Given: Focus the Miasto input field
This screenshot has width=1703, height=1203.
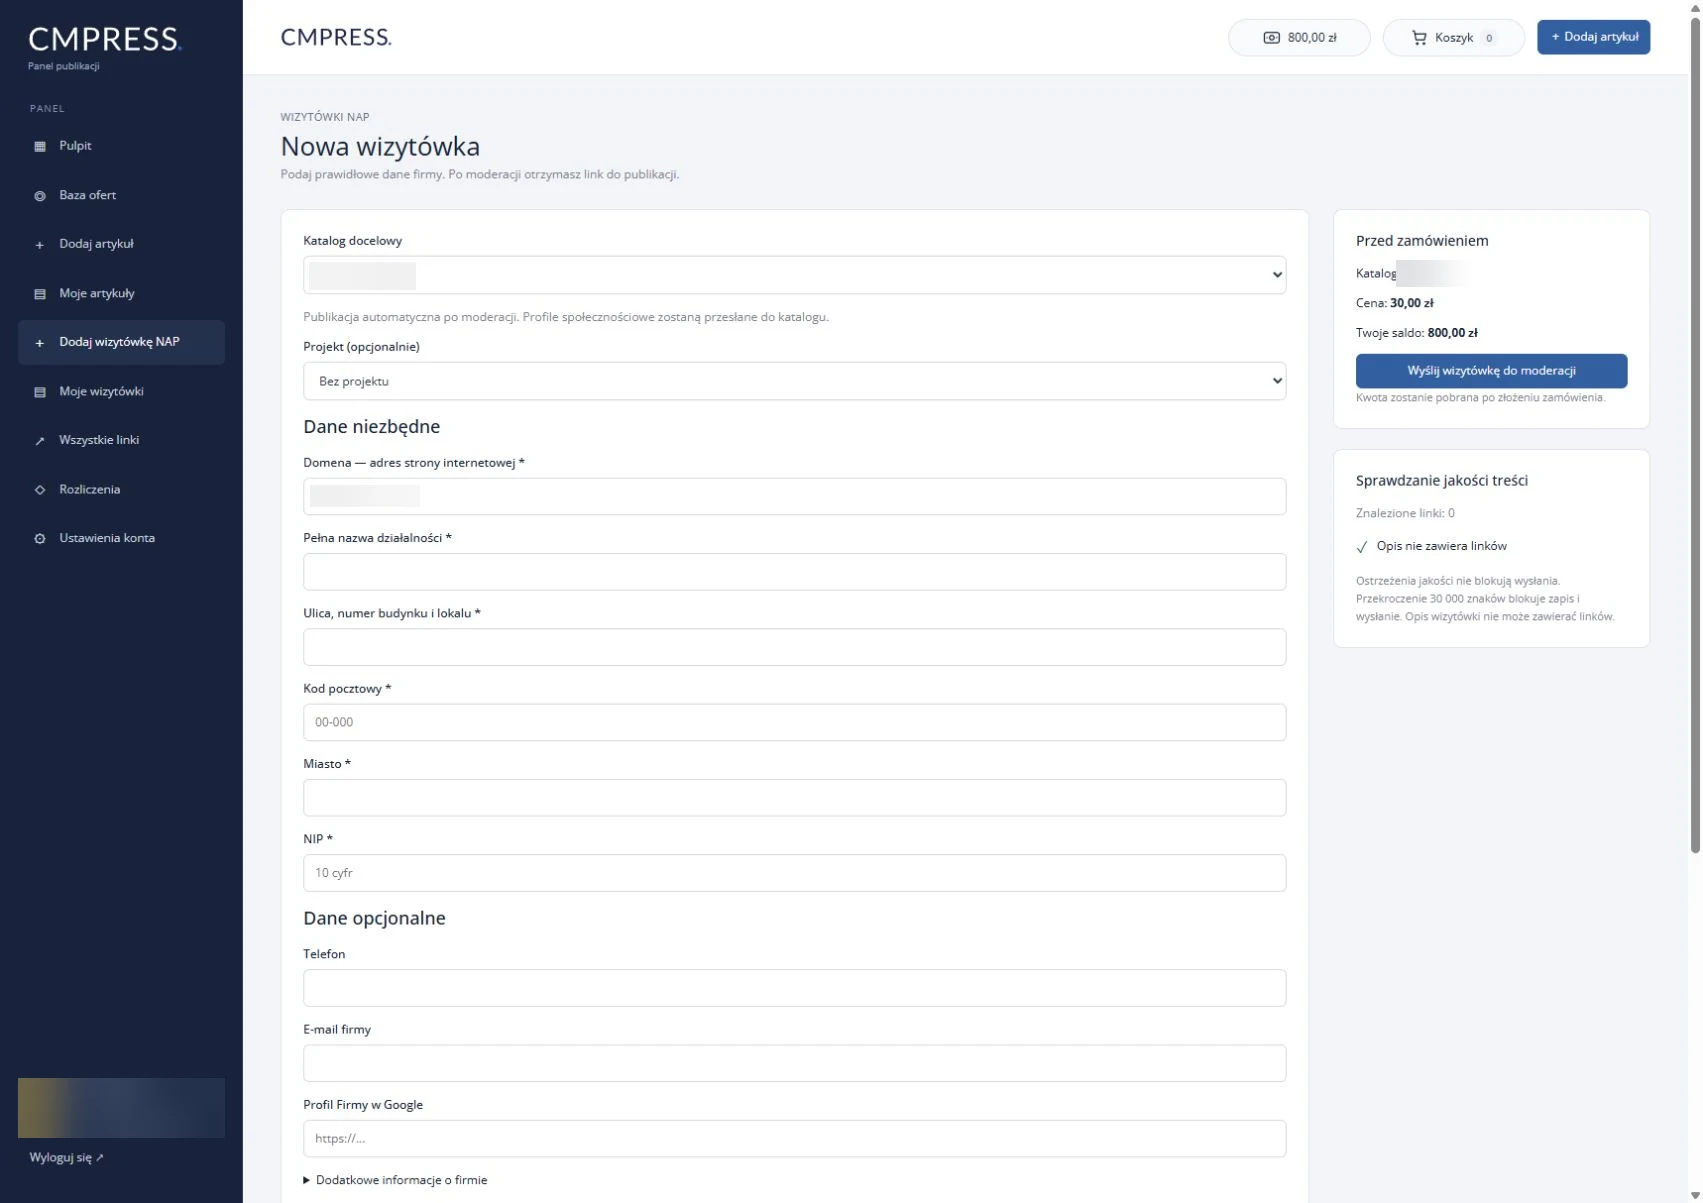Looking at the screenshot, I should [794, 798].
